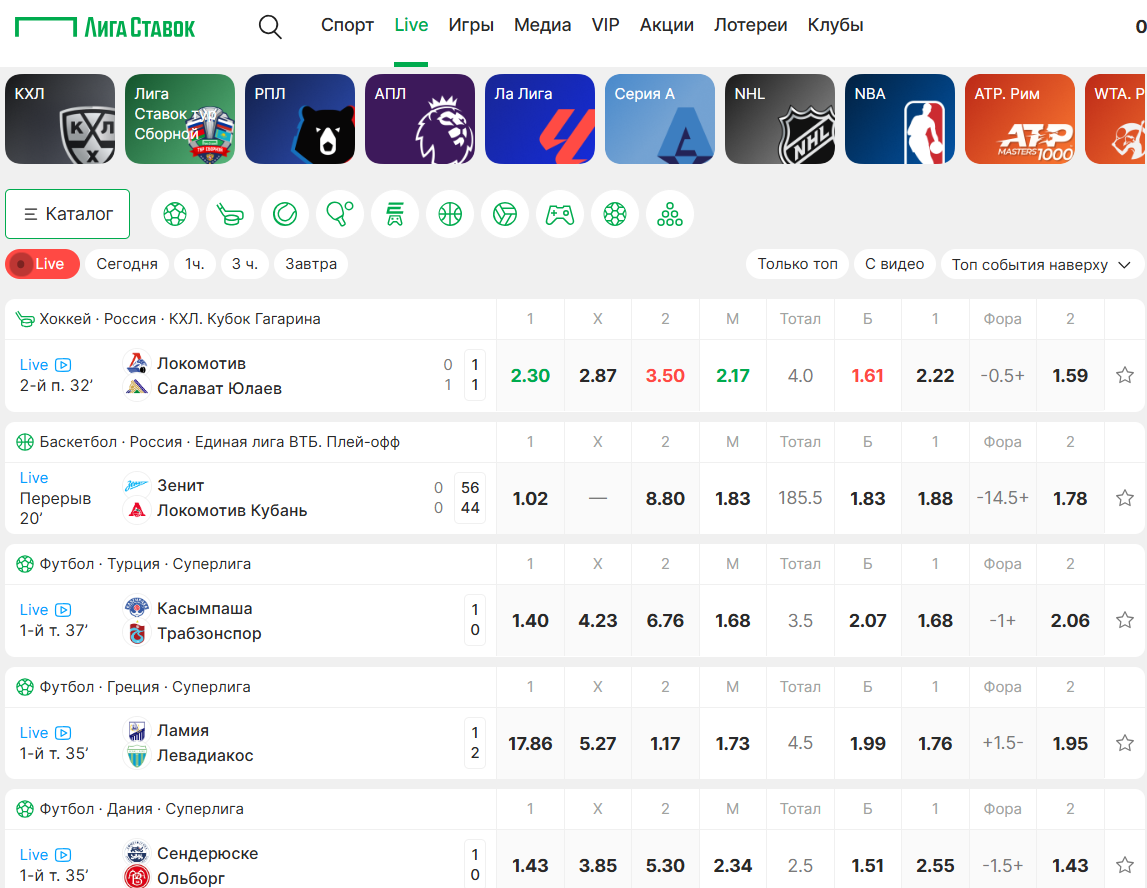Star the Сендерюске vs Ольборг match
This screenshot has width=1147, height=888.
point(1124,865)
